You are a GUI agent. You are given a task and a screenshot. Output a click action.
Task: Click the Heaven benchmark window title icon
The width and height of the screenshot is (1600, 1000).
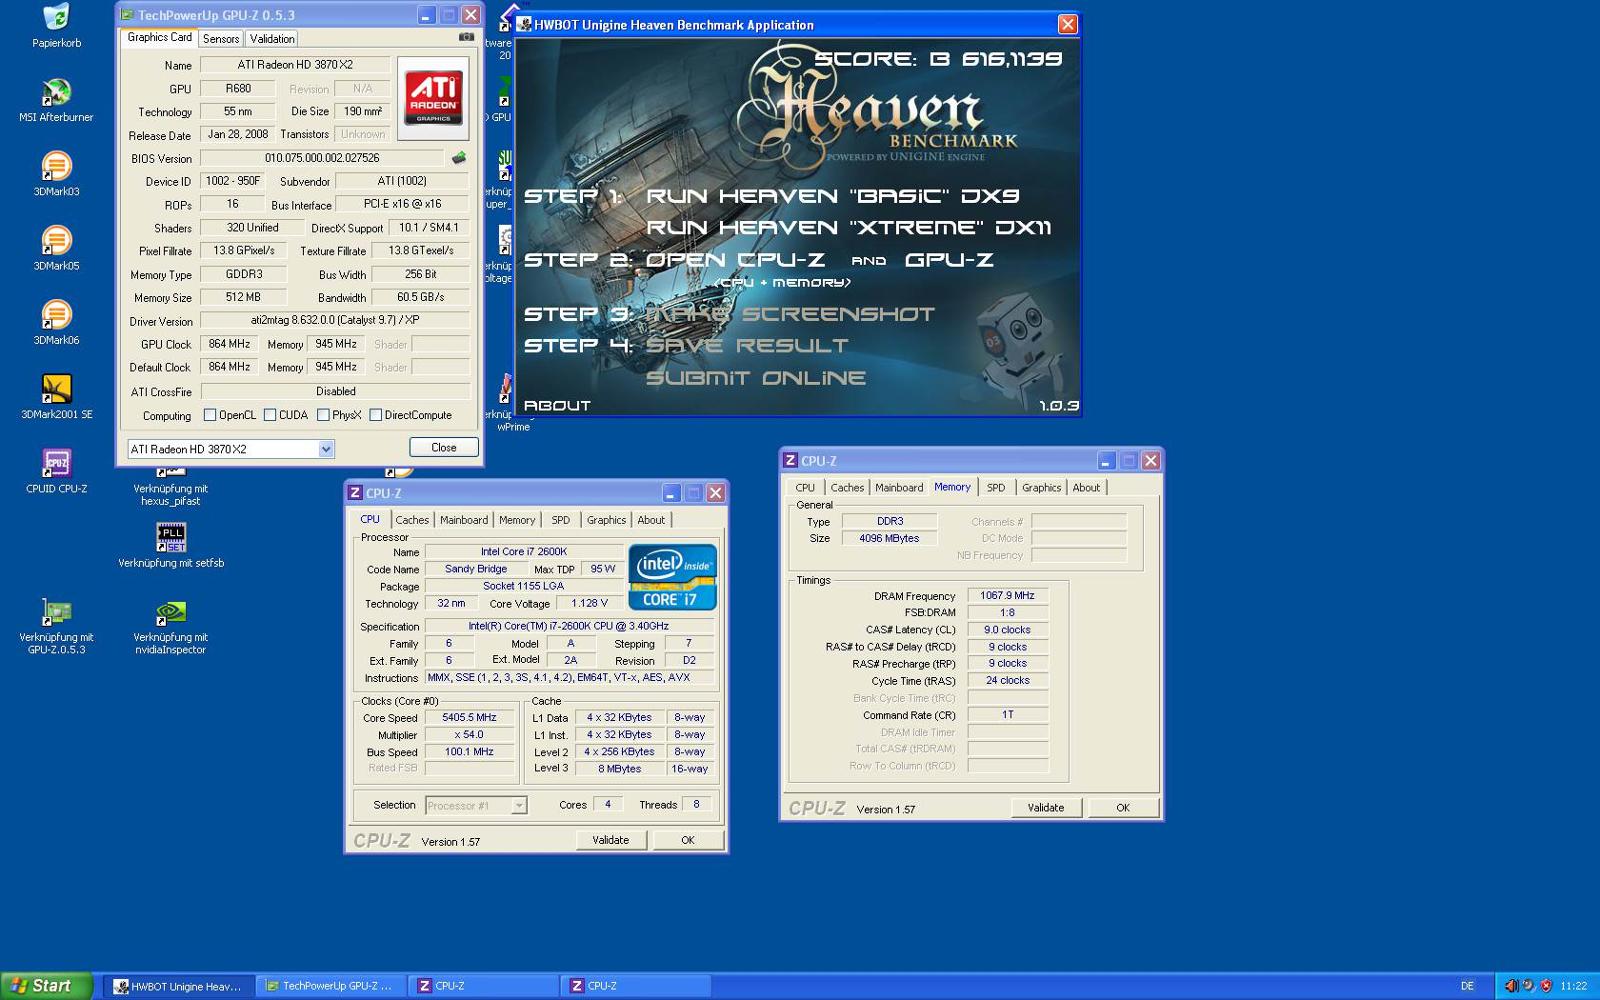(x=524, y=24)
